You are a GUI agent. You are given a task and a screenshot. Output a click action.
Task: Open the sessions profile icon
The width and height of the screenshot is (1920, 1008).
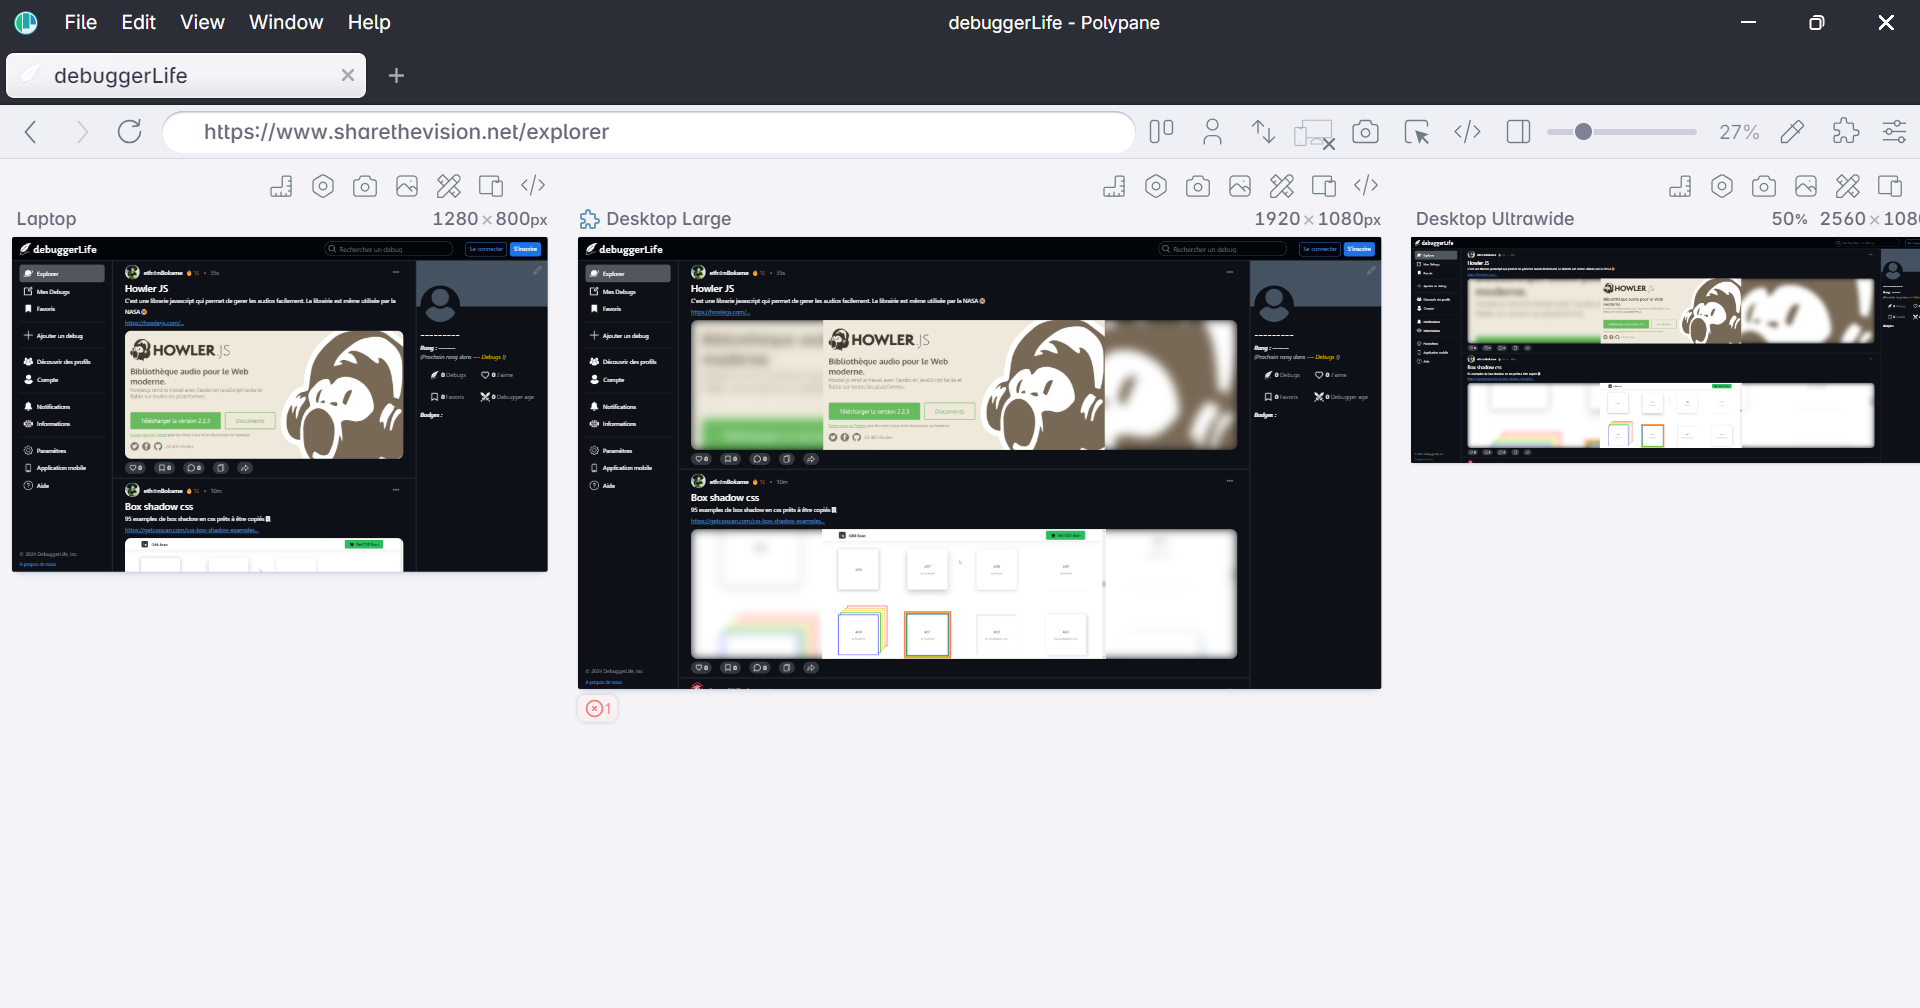1212,132
